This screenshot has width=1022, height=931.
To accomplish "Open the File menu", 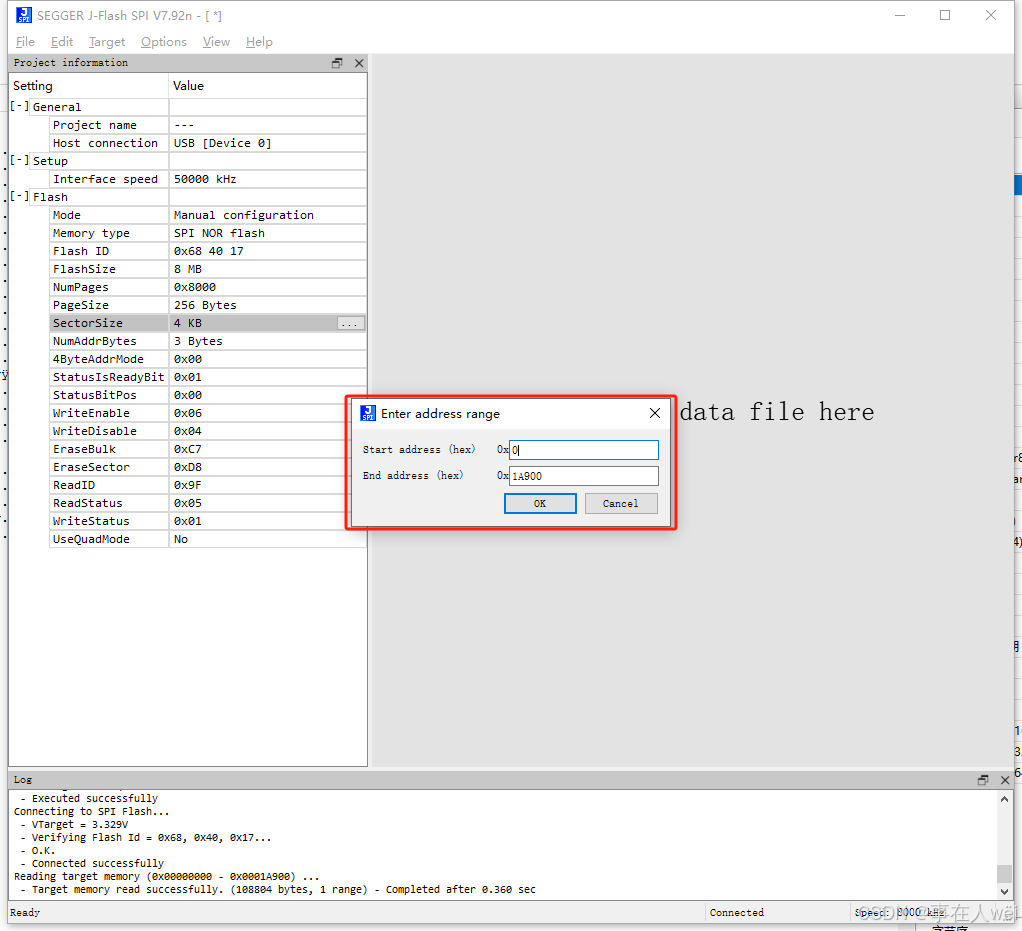I will click(25, 42).
